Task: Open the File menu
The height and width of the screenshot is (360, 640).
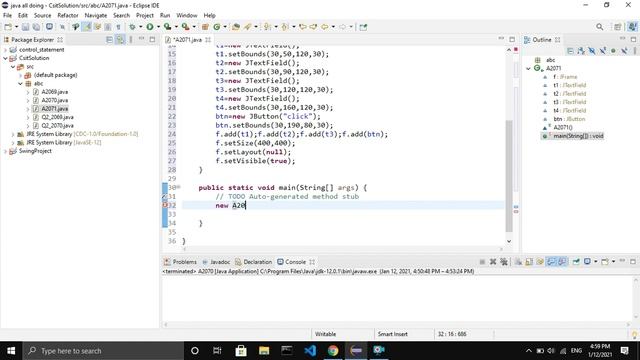Action: pyautogui.click(x=7, y=16)
